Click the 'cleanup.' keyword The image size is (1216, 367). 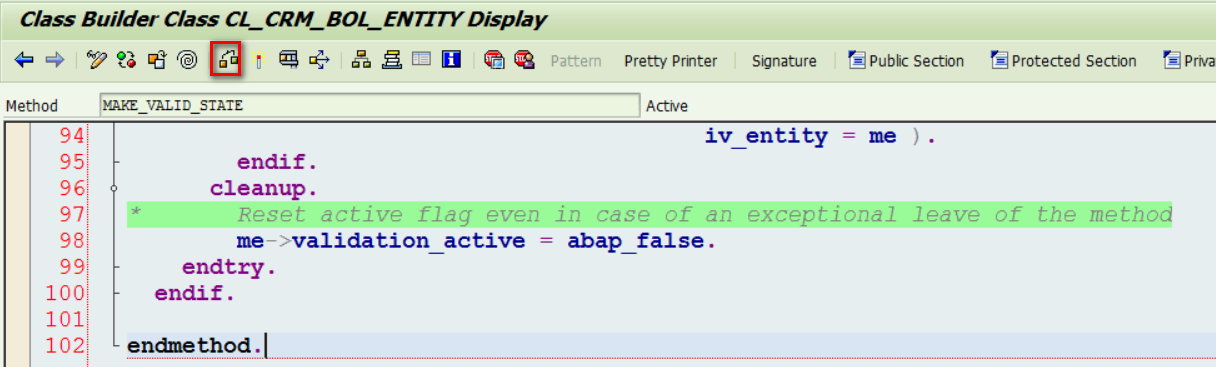coord(264,188)
